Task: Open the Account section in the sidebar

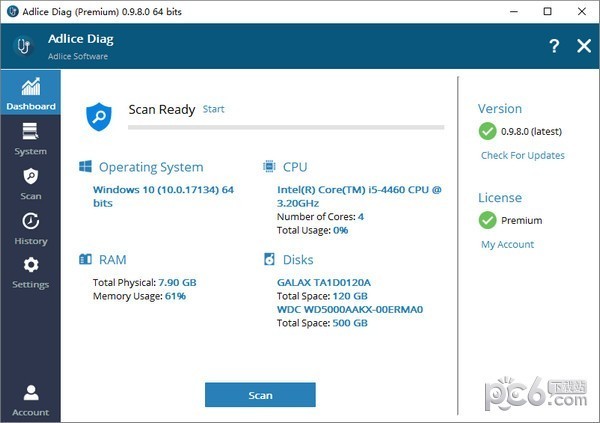Action: tap(31, 400)
